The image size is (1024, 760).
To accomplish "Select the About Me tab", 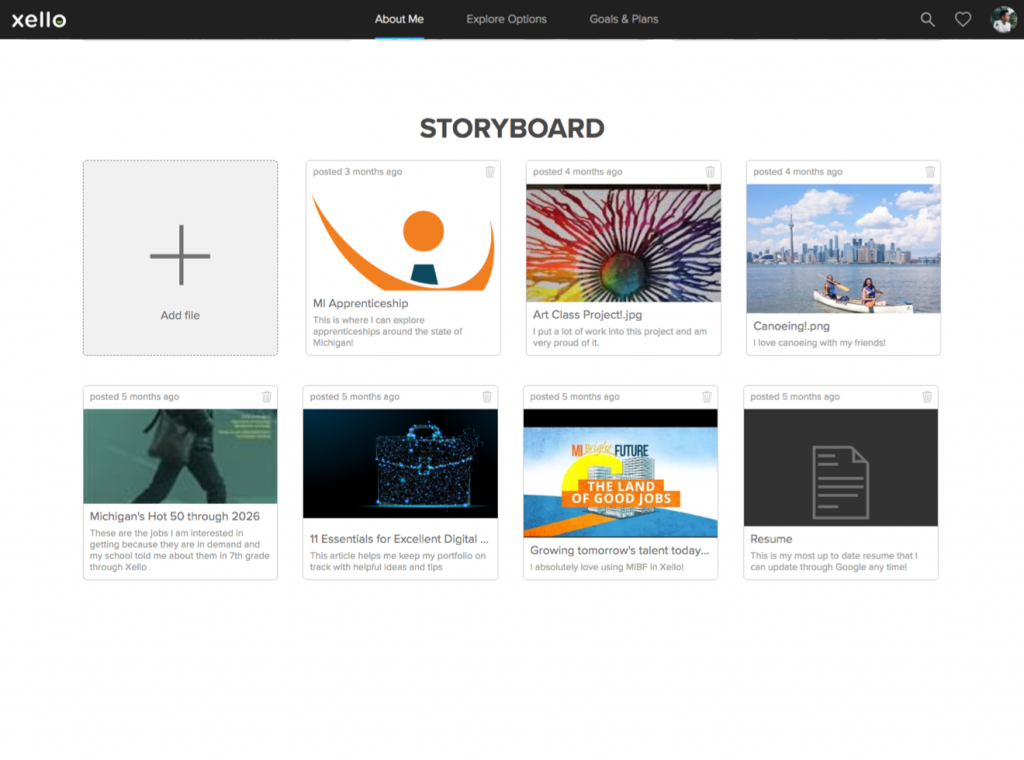I will tap(399, 19).
